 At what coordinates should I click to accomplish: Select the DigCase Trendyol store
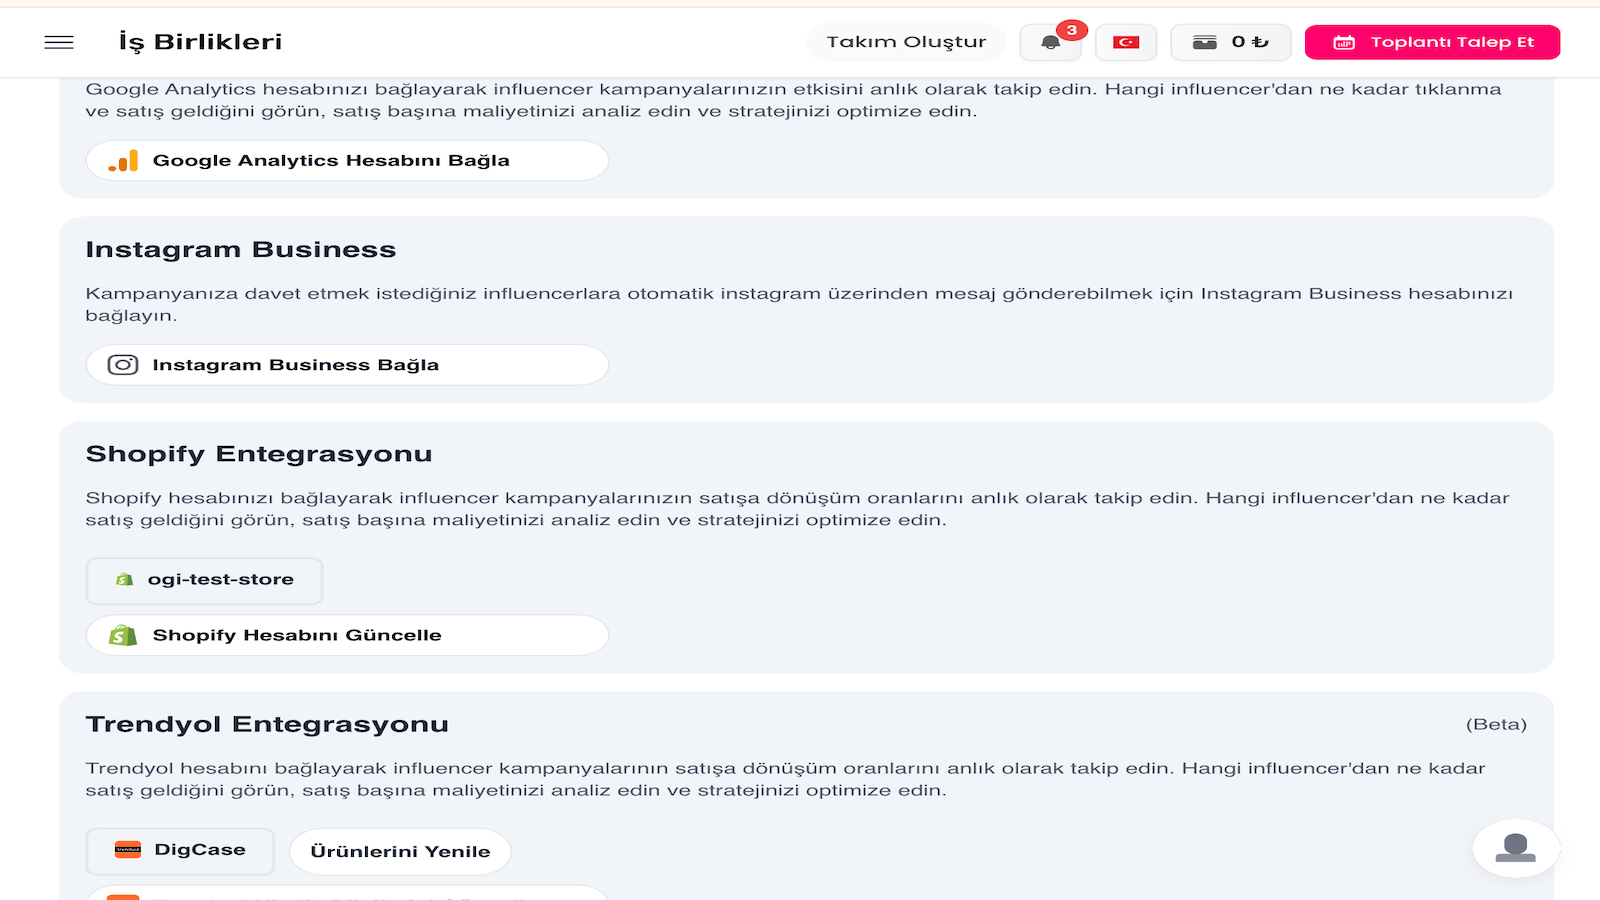(x=180, y=850)
